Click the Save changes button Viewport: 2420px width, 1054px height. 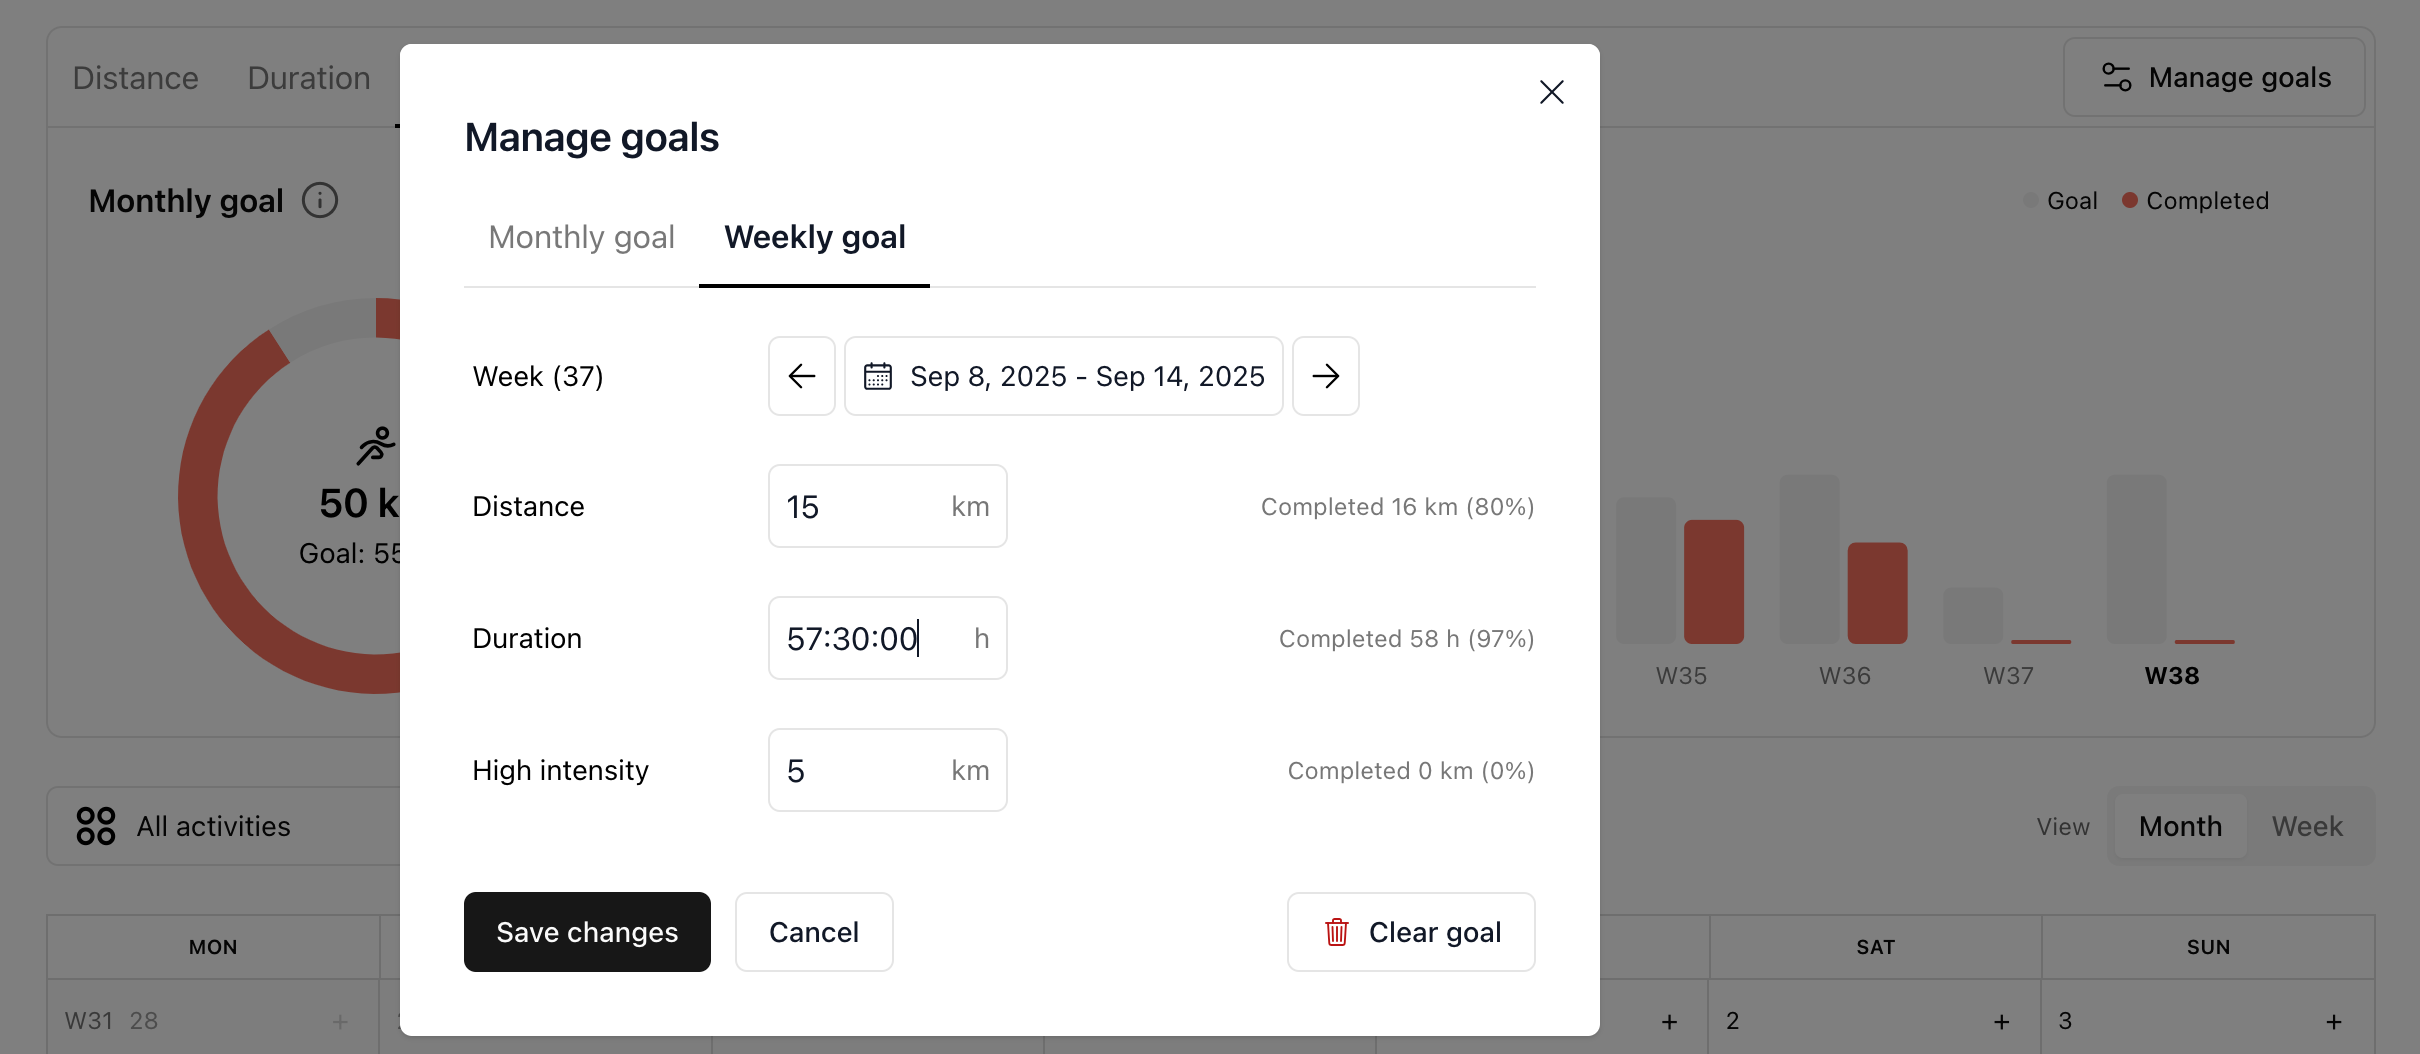[587, 932]
